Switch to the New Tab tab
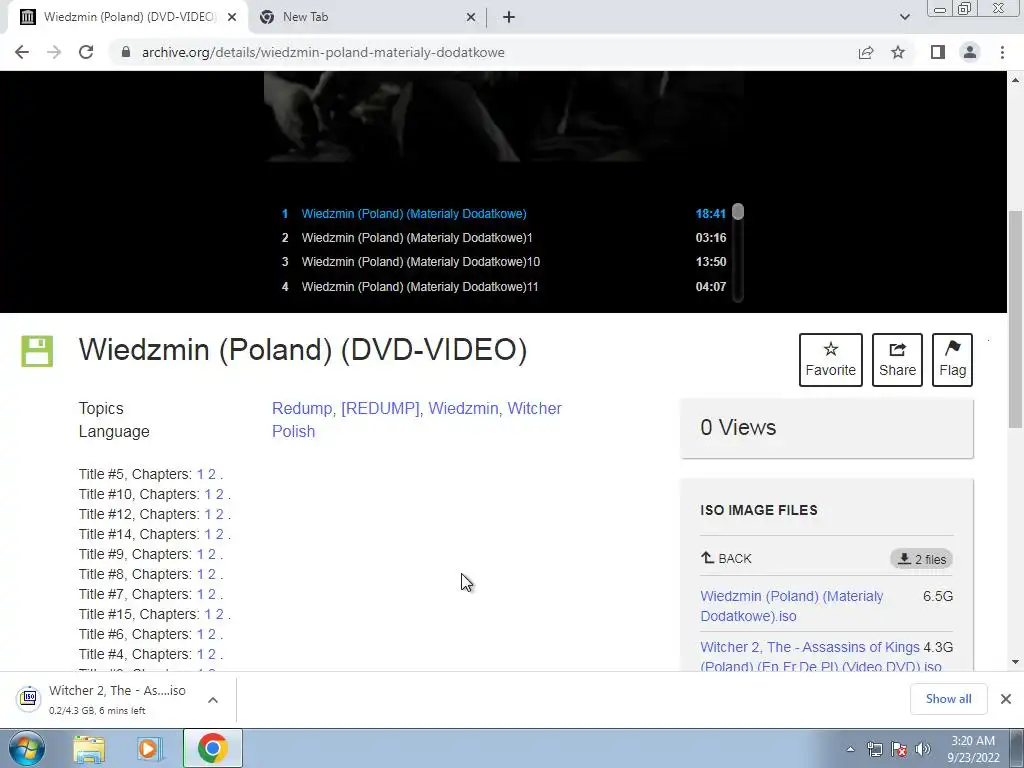1024x768 pixels. pos(367,17)
